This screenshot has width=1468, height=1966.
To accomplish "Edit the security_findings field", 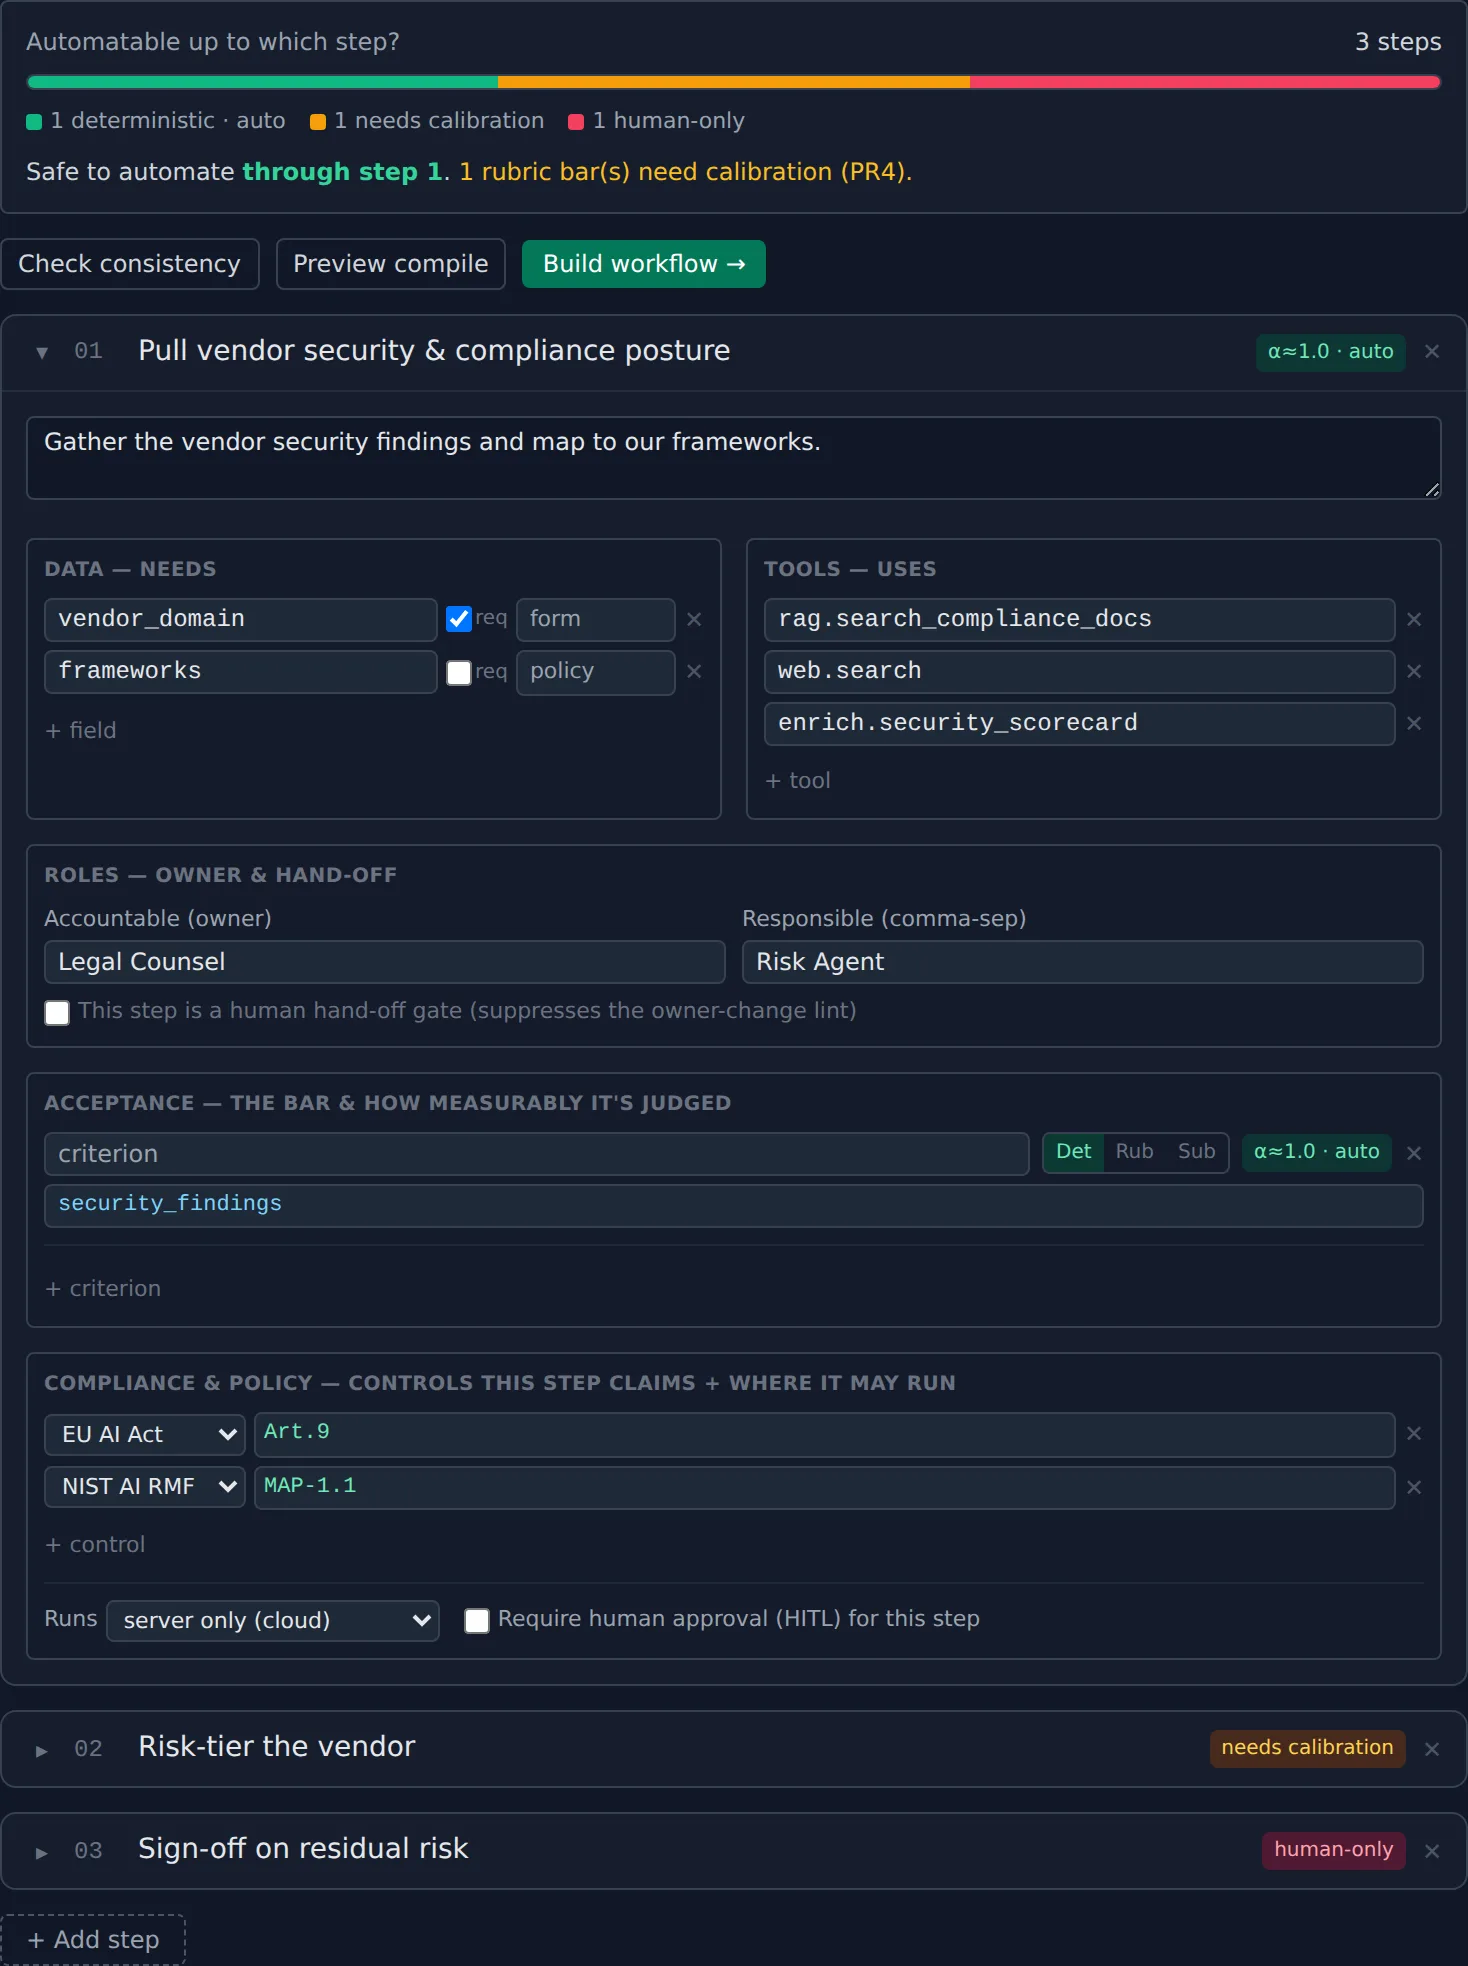I will pyautogui.click(x=734, y=1206).
